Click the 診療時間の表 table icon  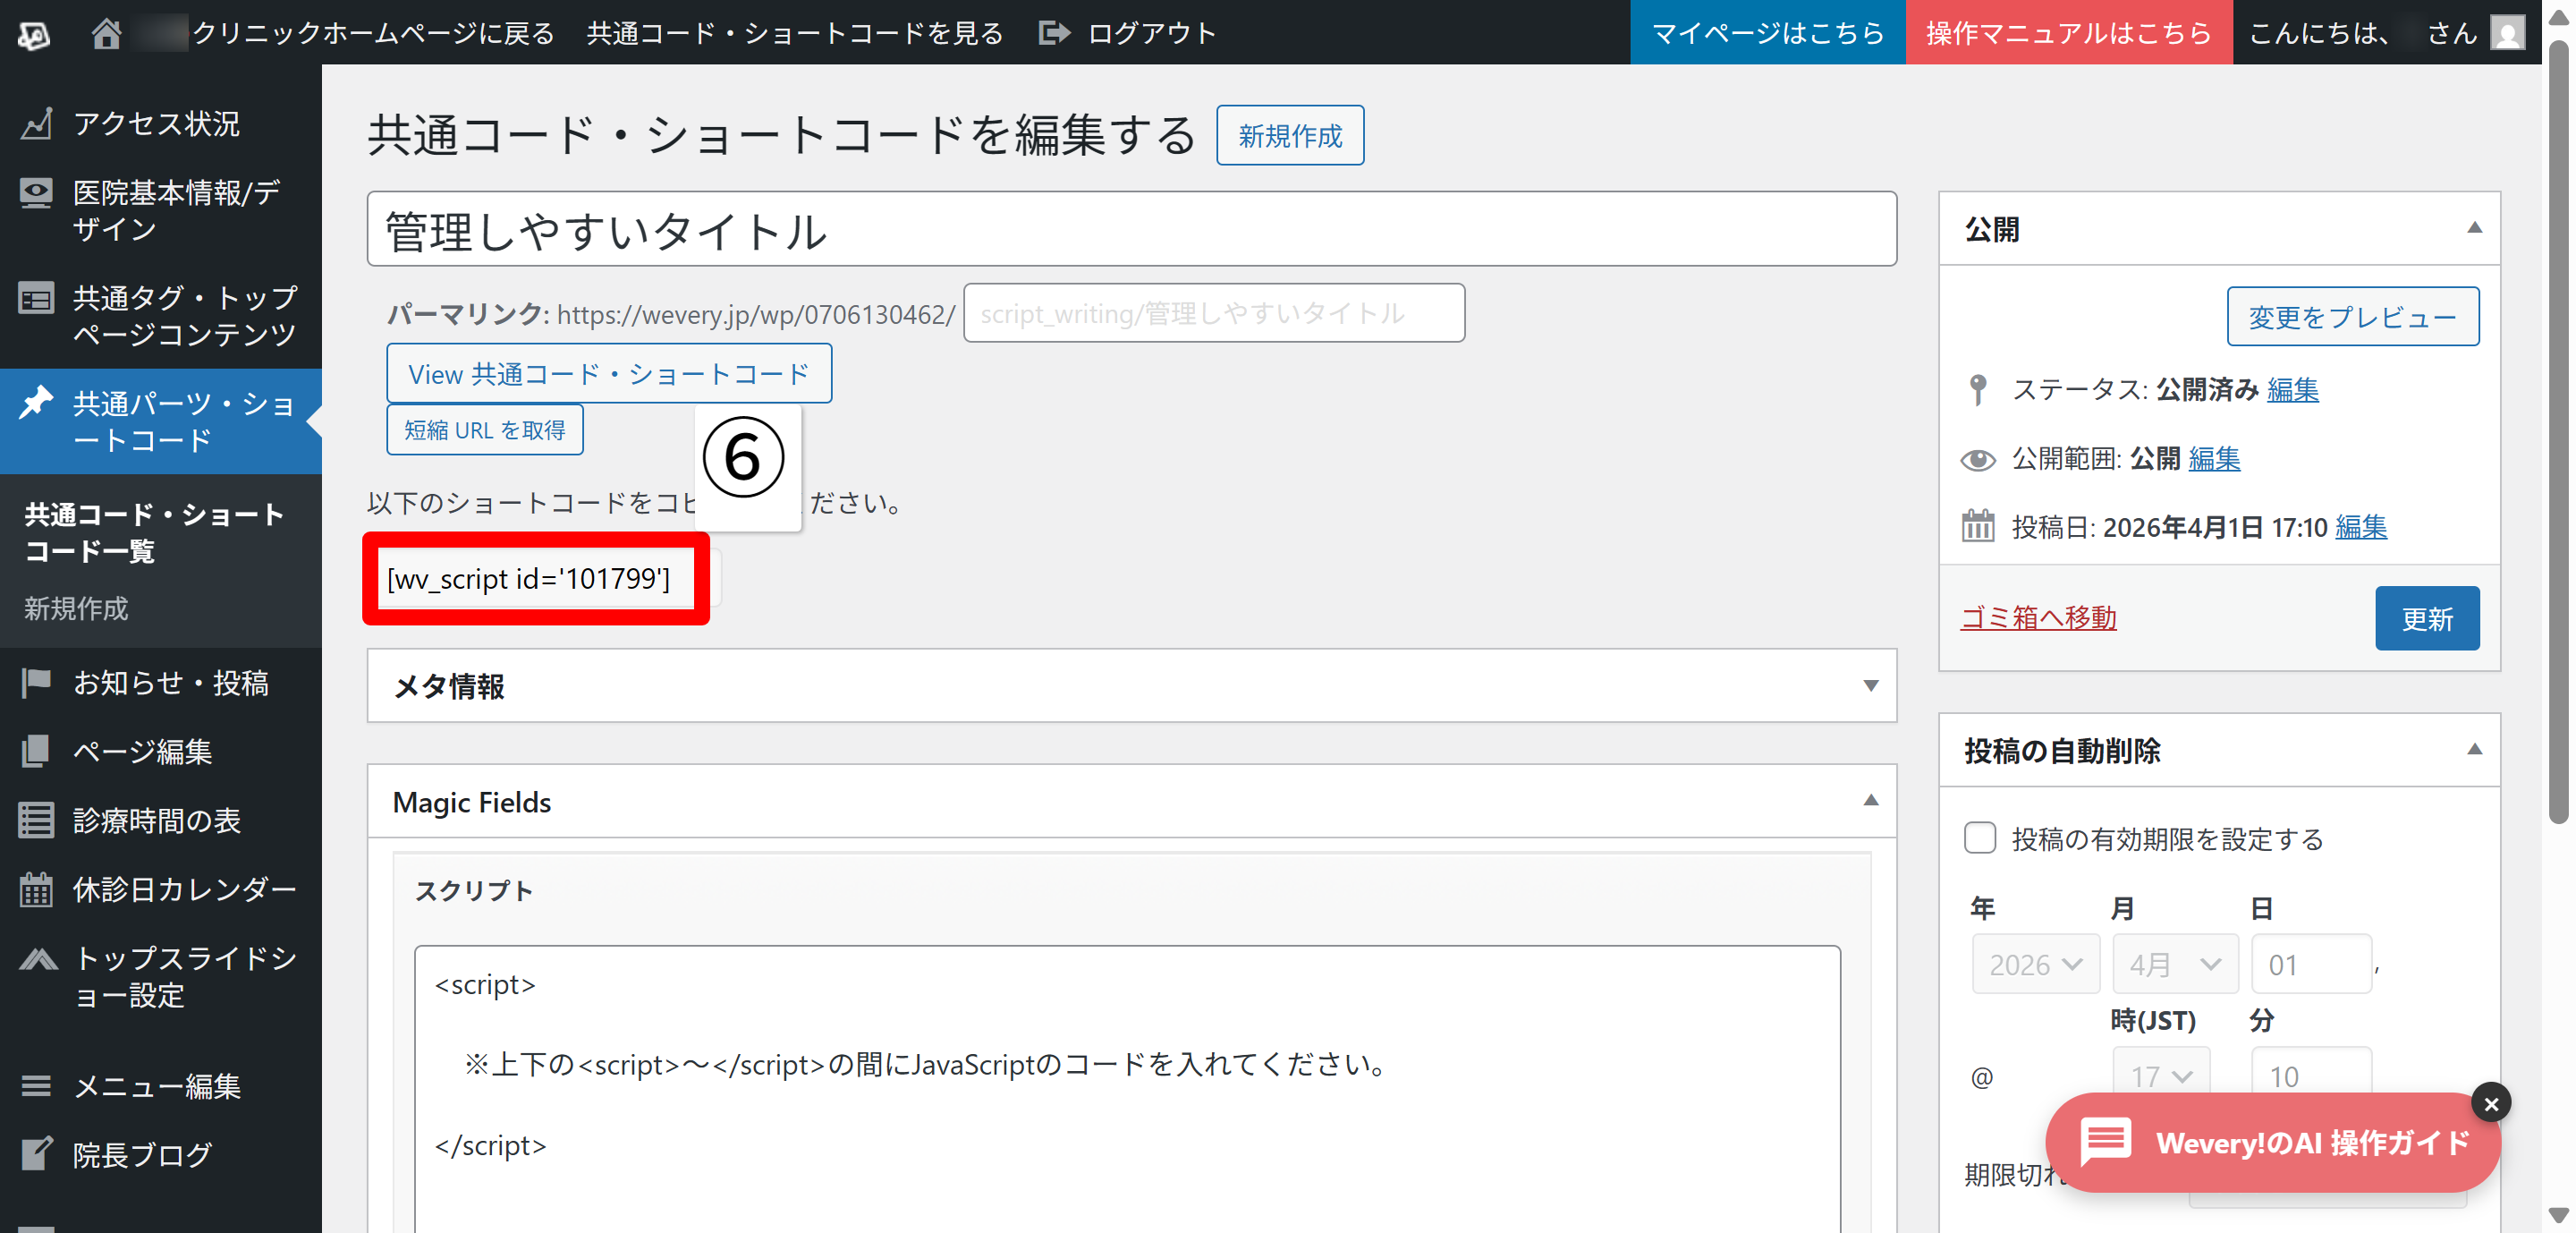click(x=36, y=820)
